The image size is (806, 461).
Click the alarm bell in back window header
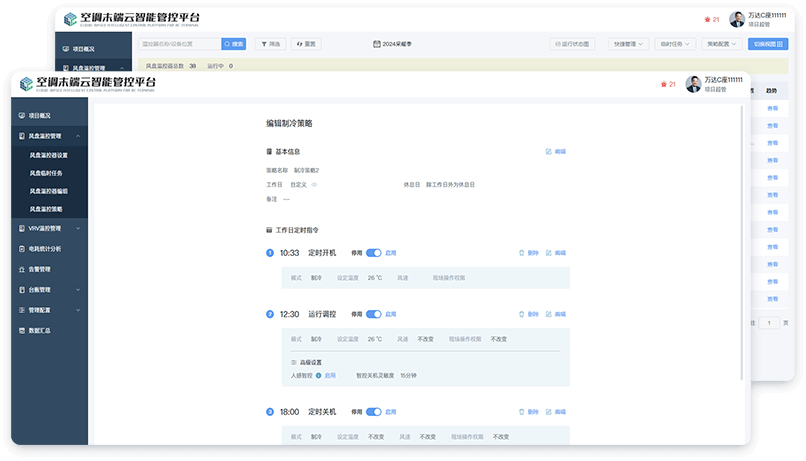(x=707, y=20)
